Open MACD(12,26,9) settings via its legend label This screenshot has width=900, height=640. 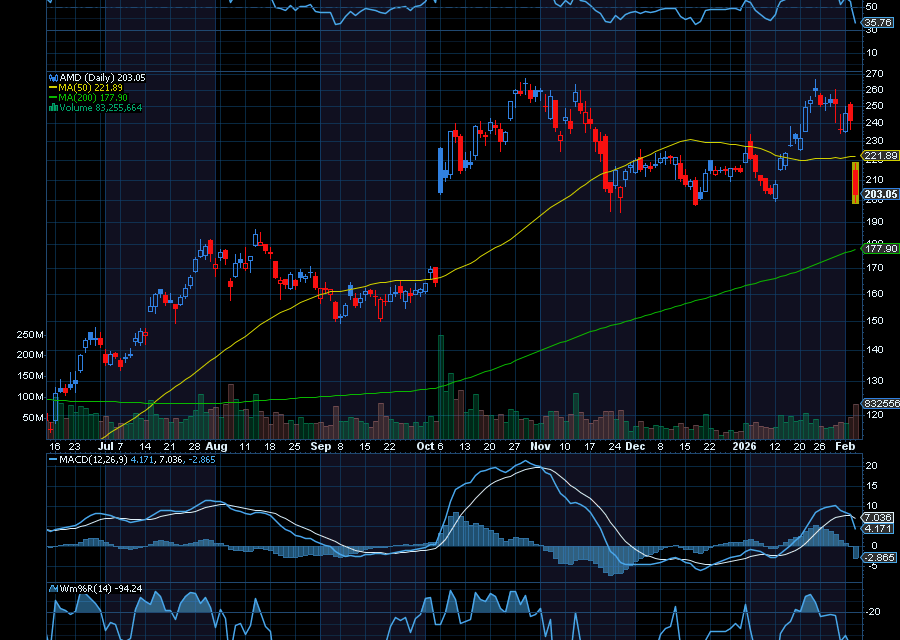pos(95,462)
